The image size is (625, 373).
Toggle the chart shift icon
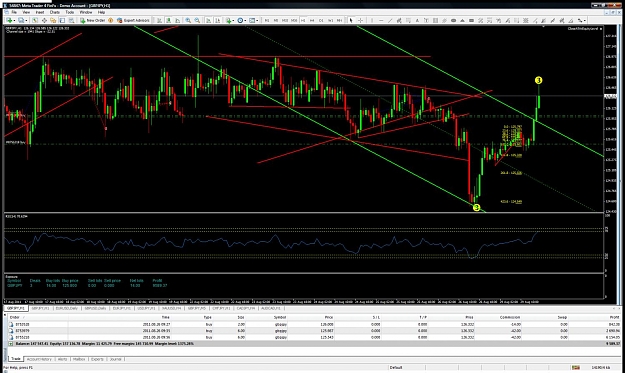218,20
